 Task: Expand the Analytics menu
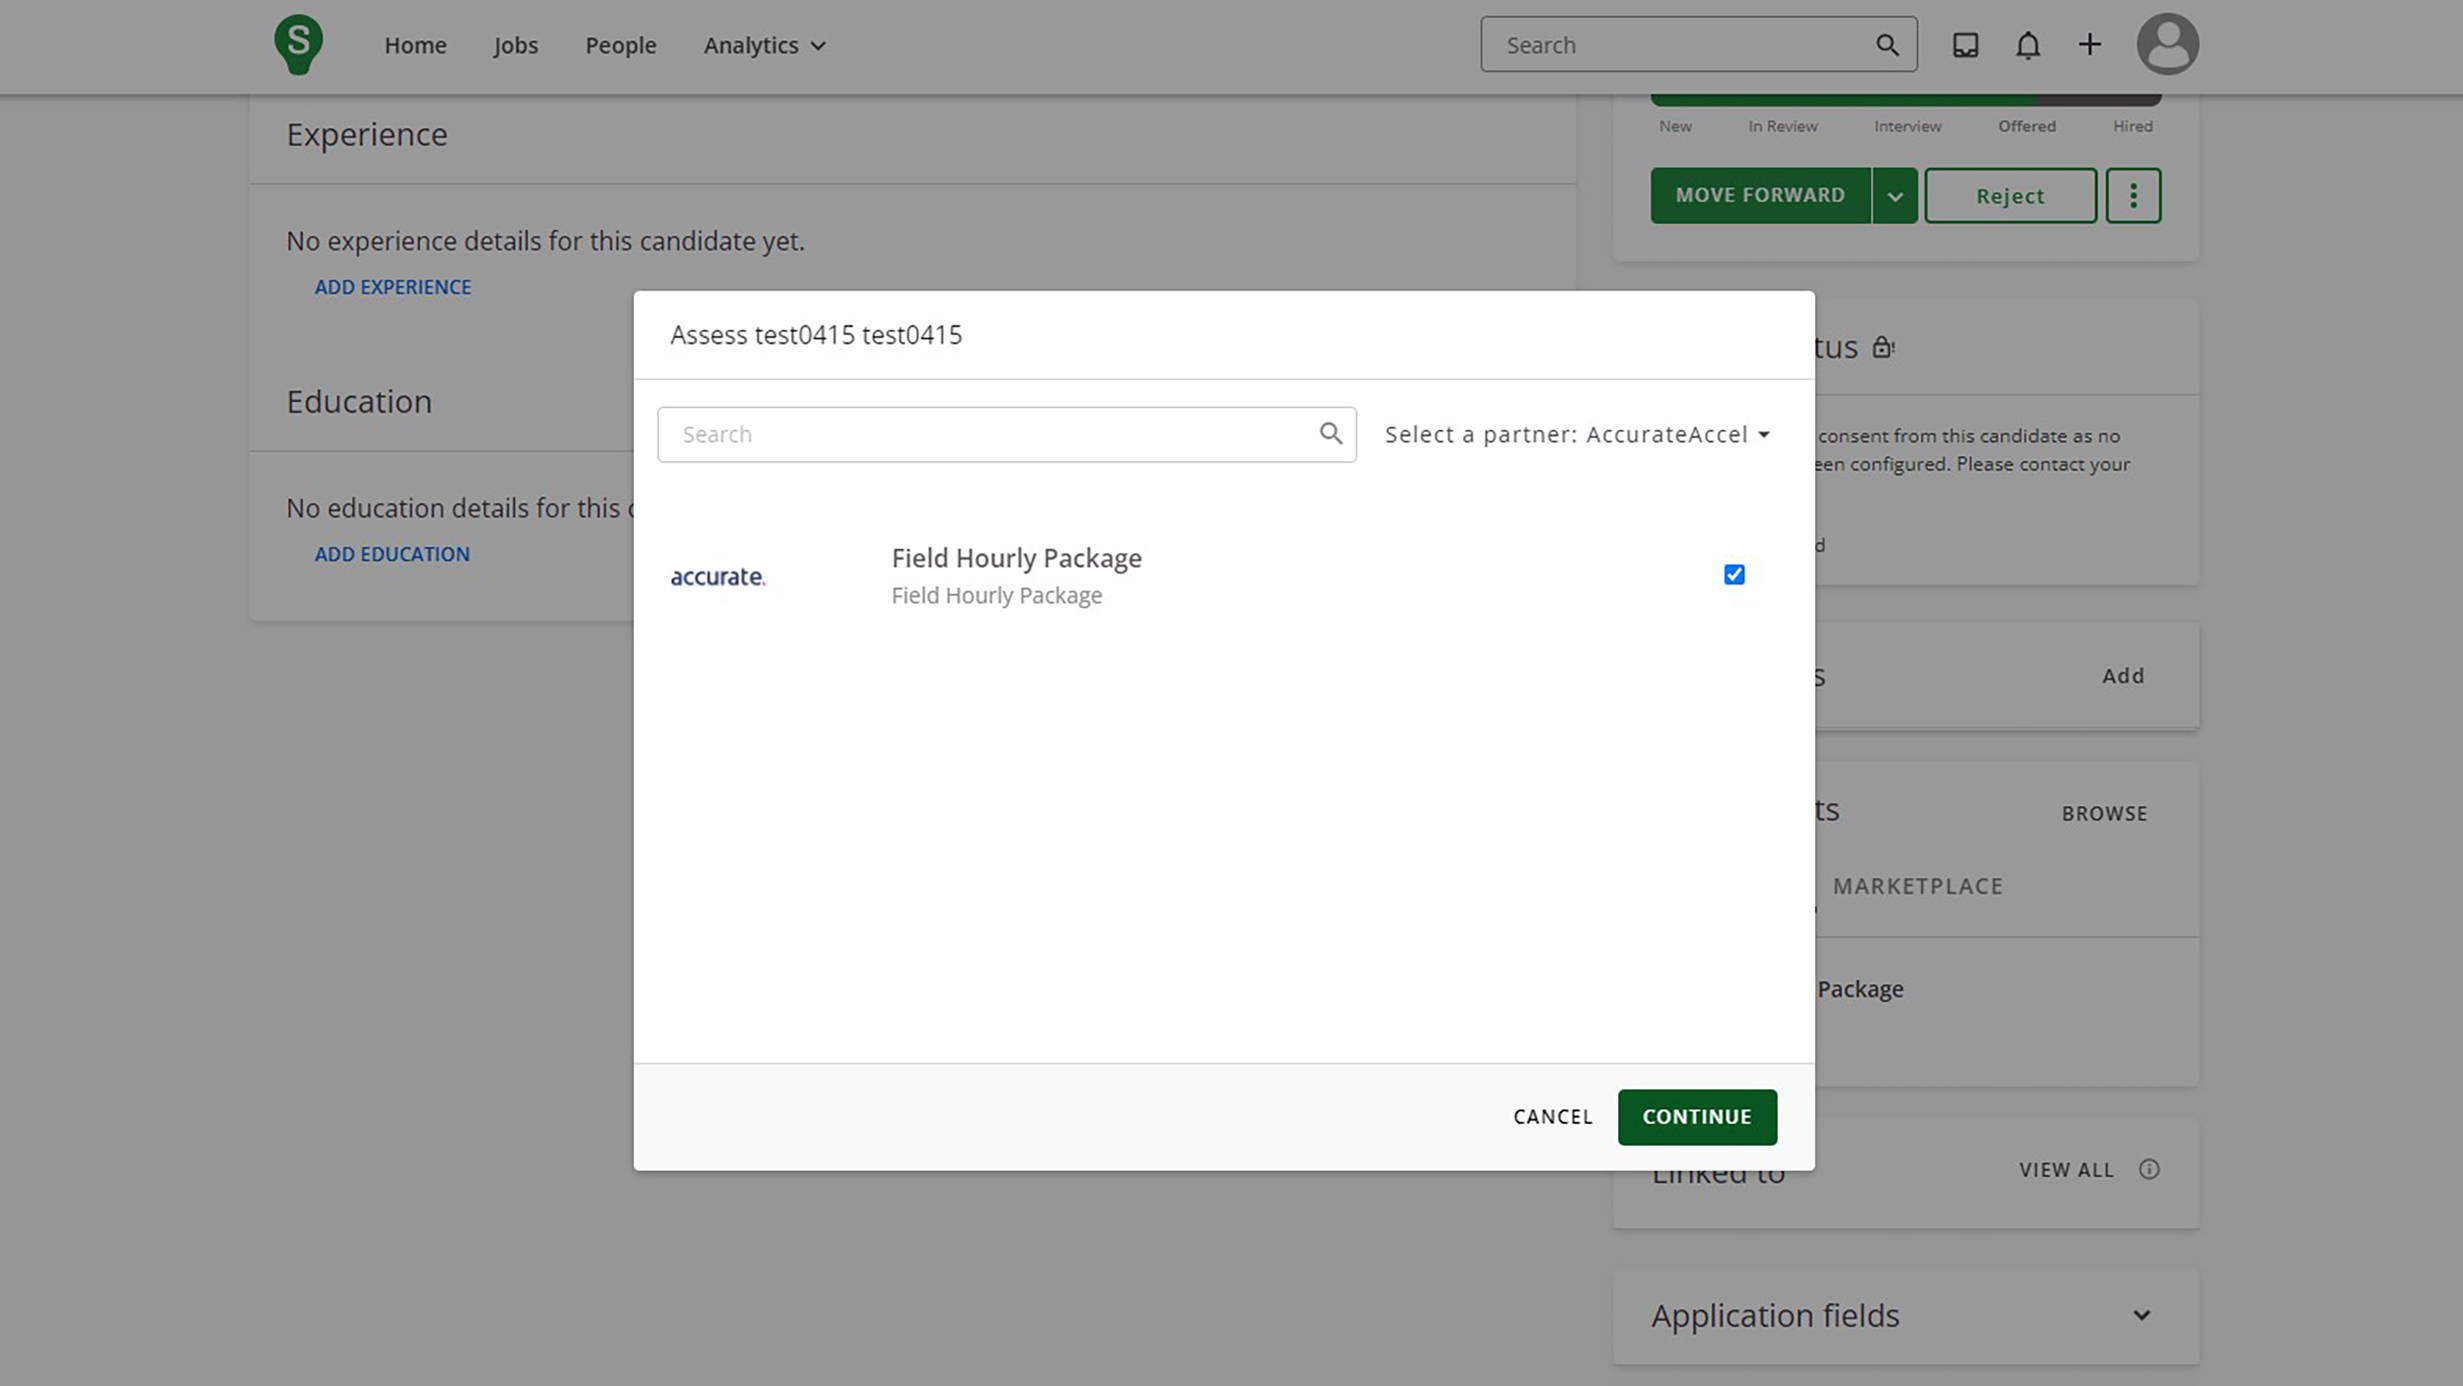click(764, 45)
